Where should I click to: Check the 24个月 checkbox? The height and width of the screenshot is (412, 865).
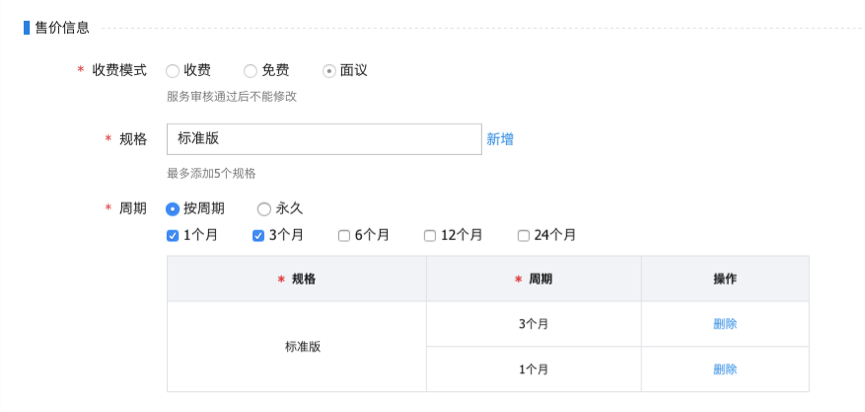523,236
